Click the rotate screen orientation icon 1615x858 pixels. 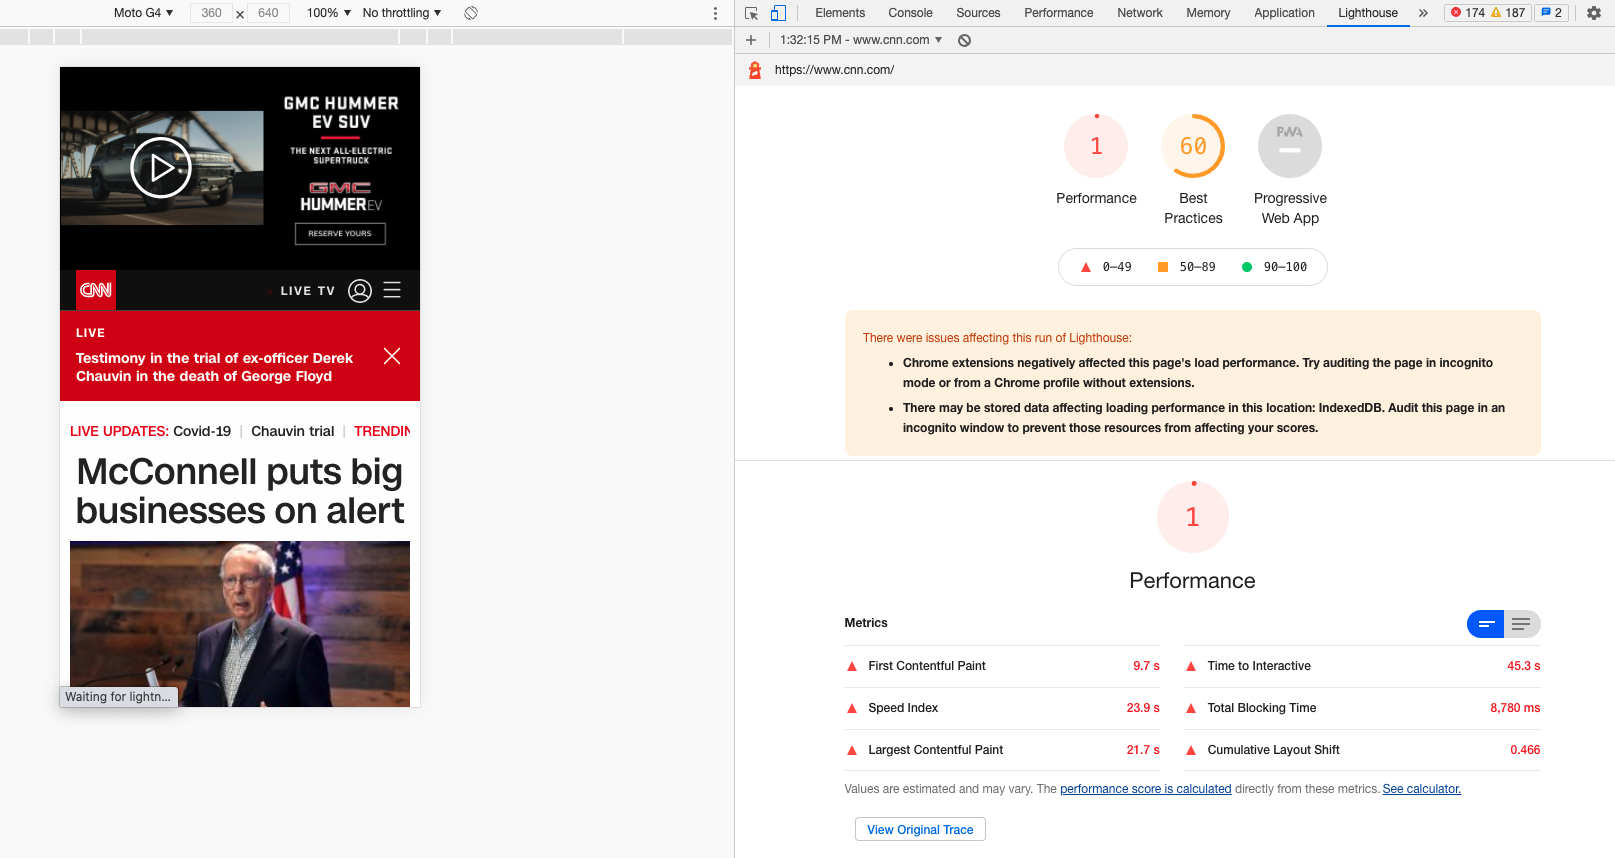[x=471, y=13]
